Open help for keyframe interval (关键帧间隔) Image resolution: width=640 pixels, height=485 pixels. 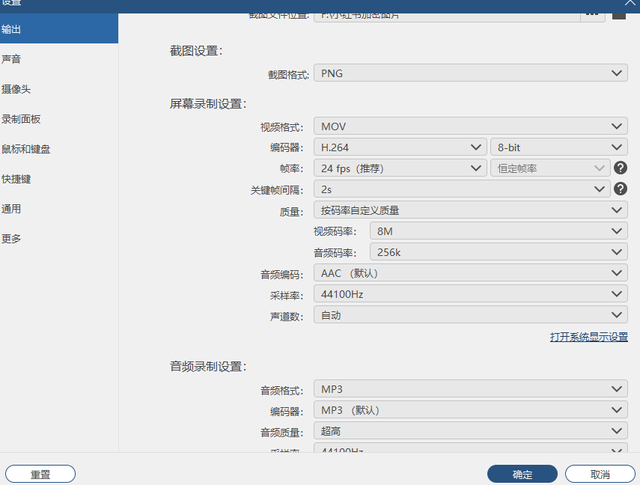(x=620, y=189)
